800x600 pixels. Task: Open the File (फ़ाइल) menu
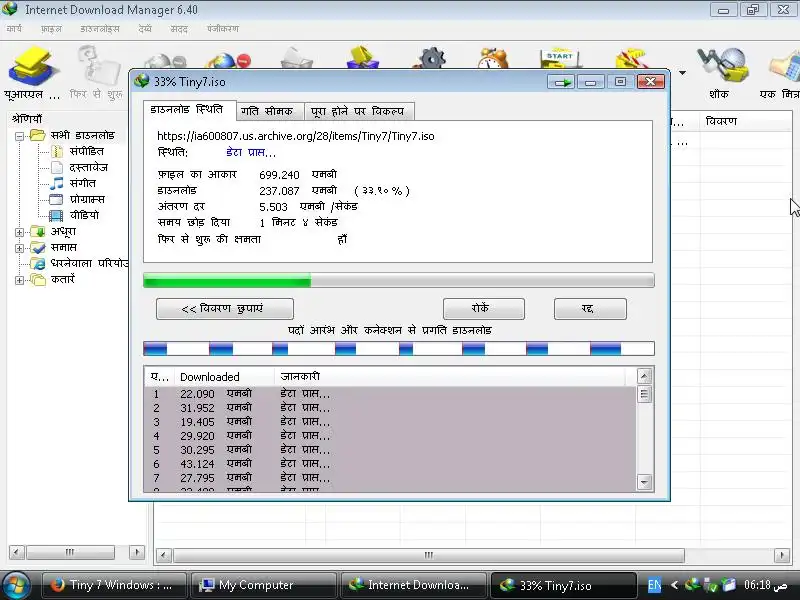51,29
